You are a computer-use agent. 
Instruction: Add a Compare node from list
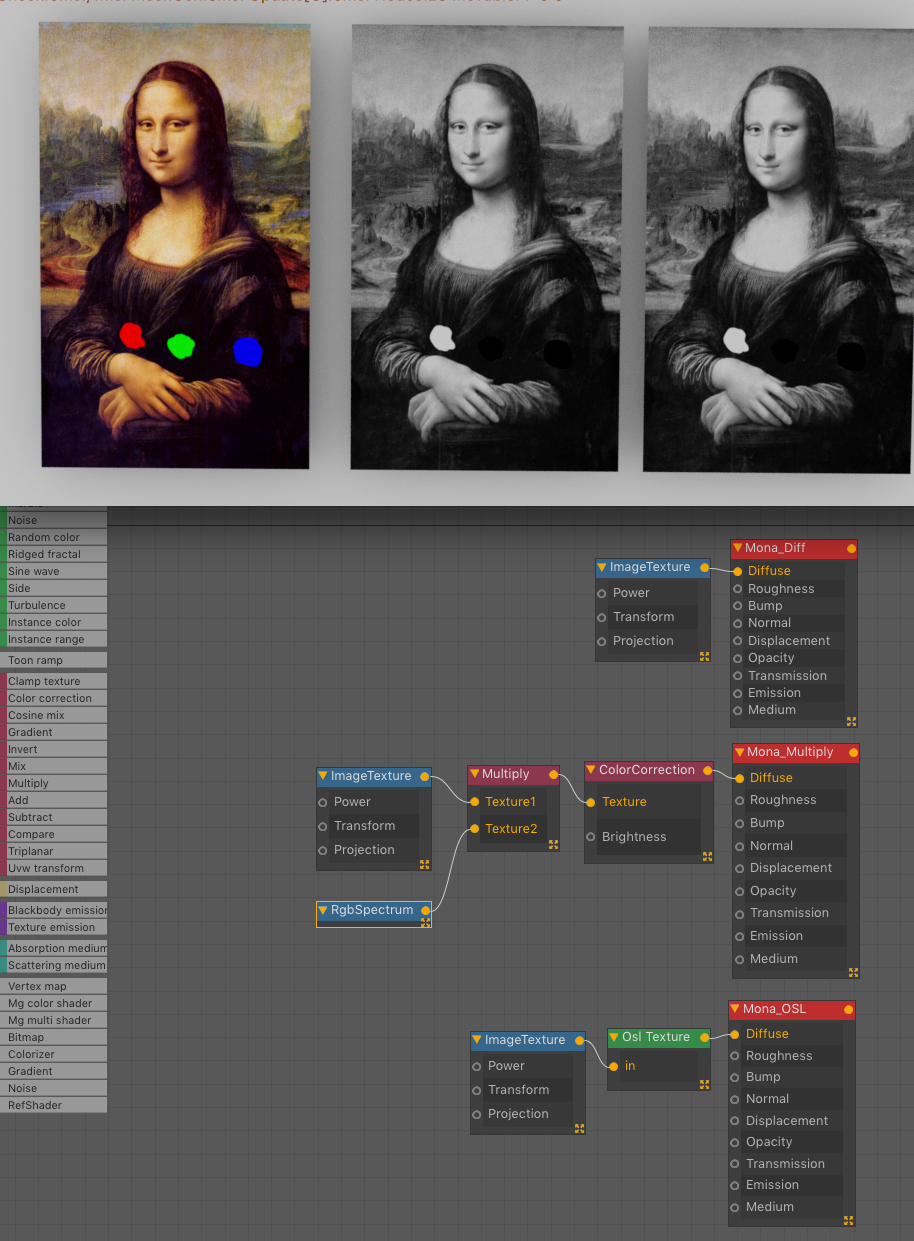pos(54,834)
